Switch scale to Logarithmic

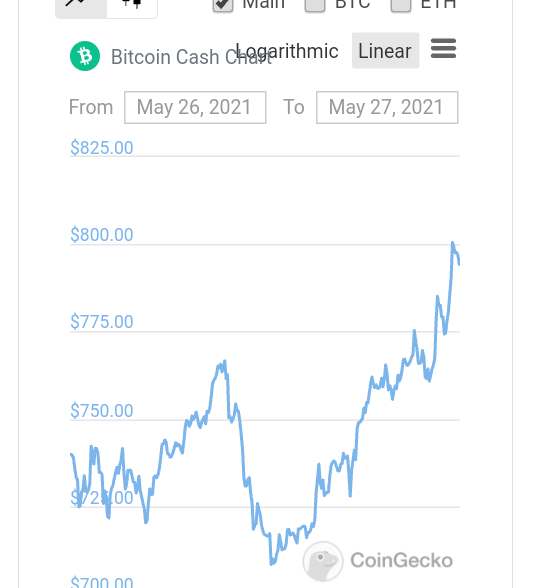pyautogui.click(x=287, y=51)
